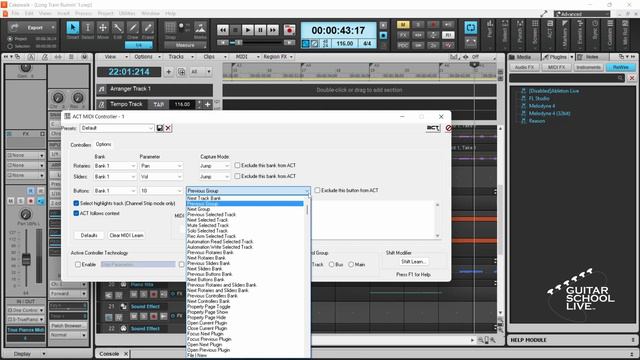640x360 pixels.
Task: Click the transport Rewind button
Action: (222, 30)
